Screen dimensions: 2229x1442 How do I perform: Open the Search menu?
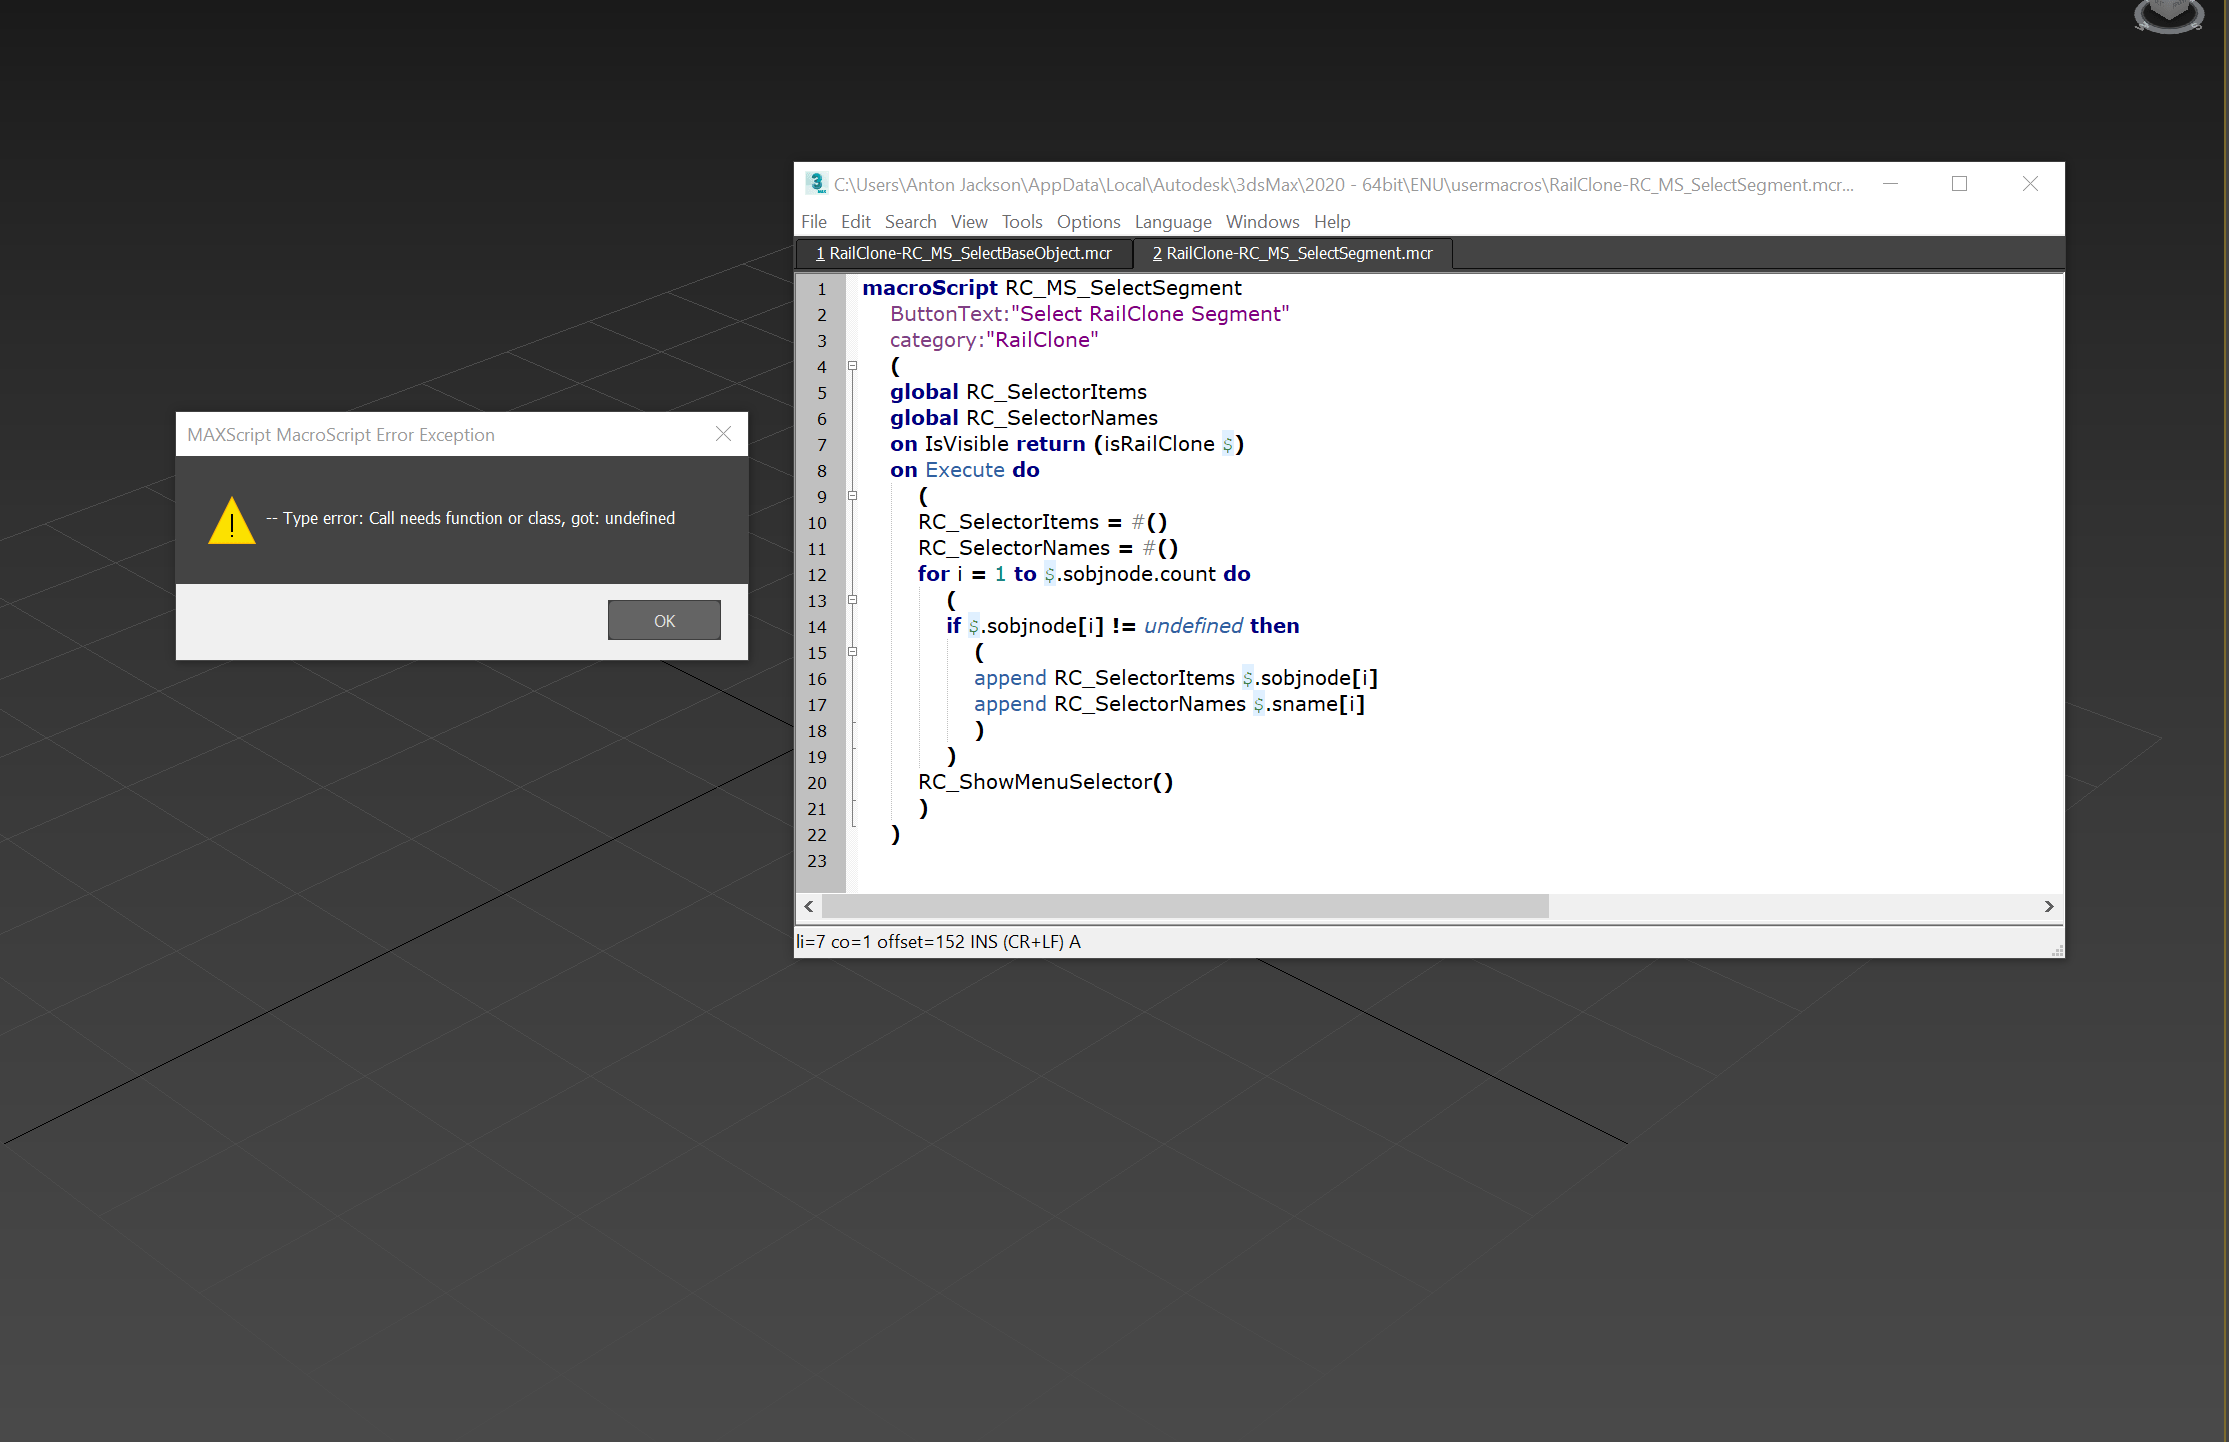[x=910, y=222]
